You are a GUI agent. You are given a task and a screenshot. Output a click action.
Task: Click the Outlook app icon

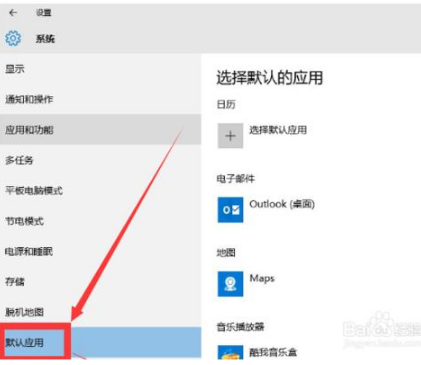[230, 210]
